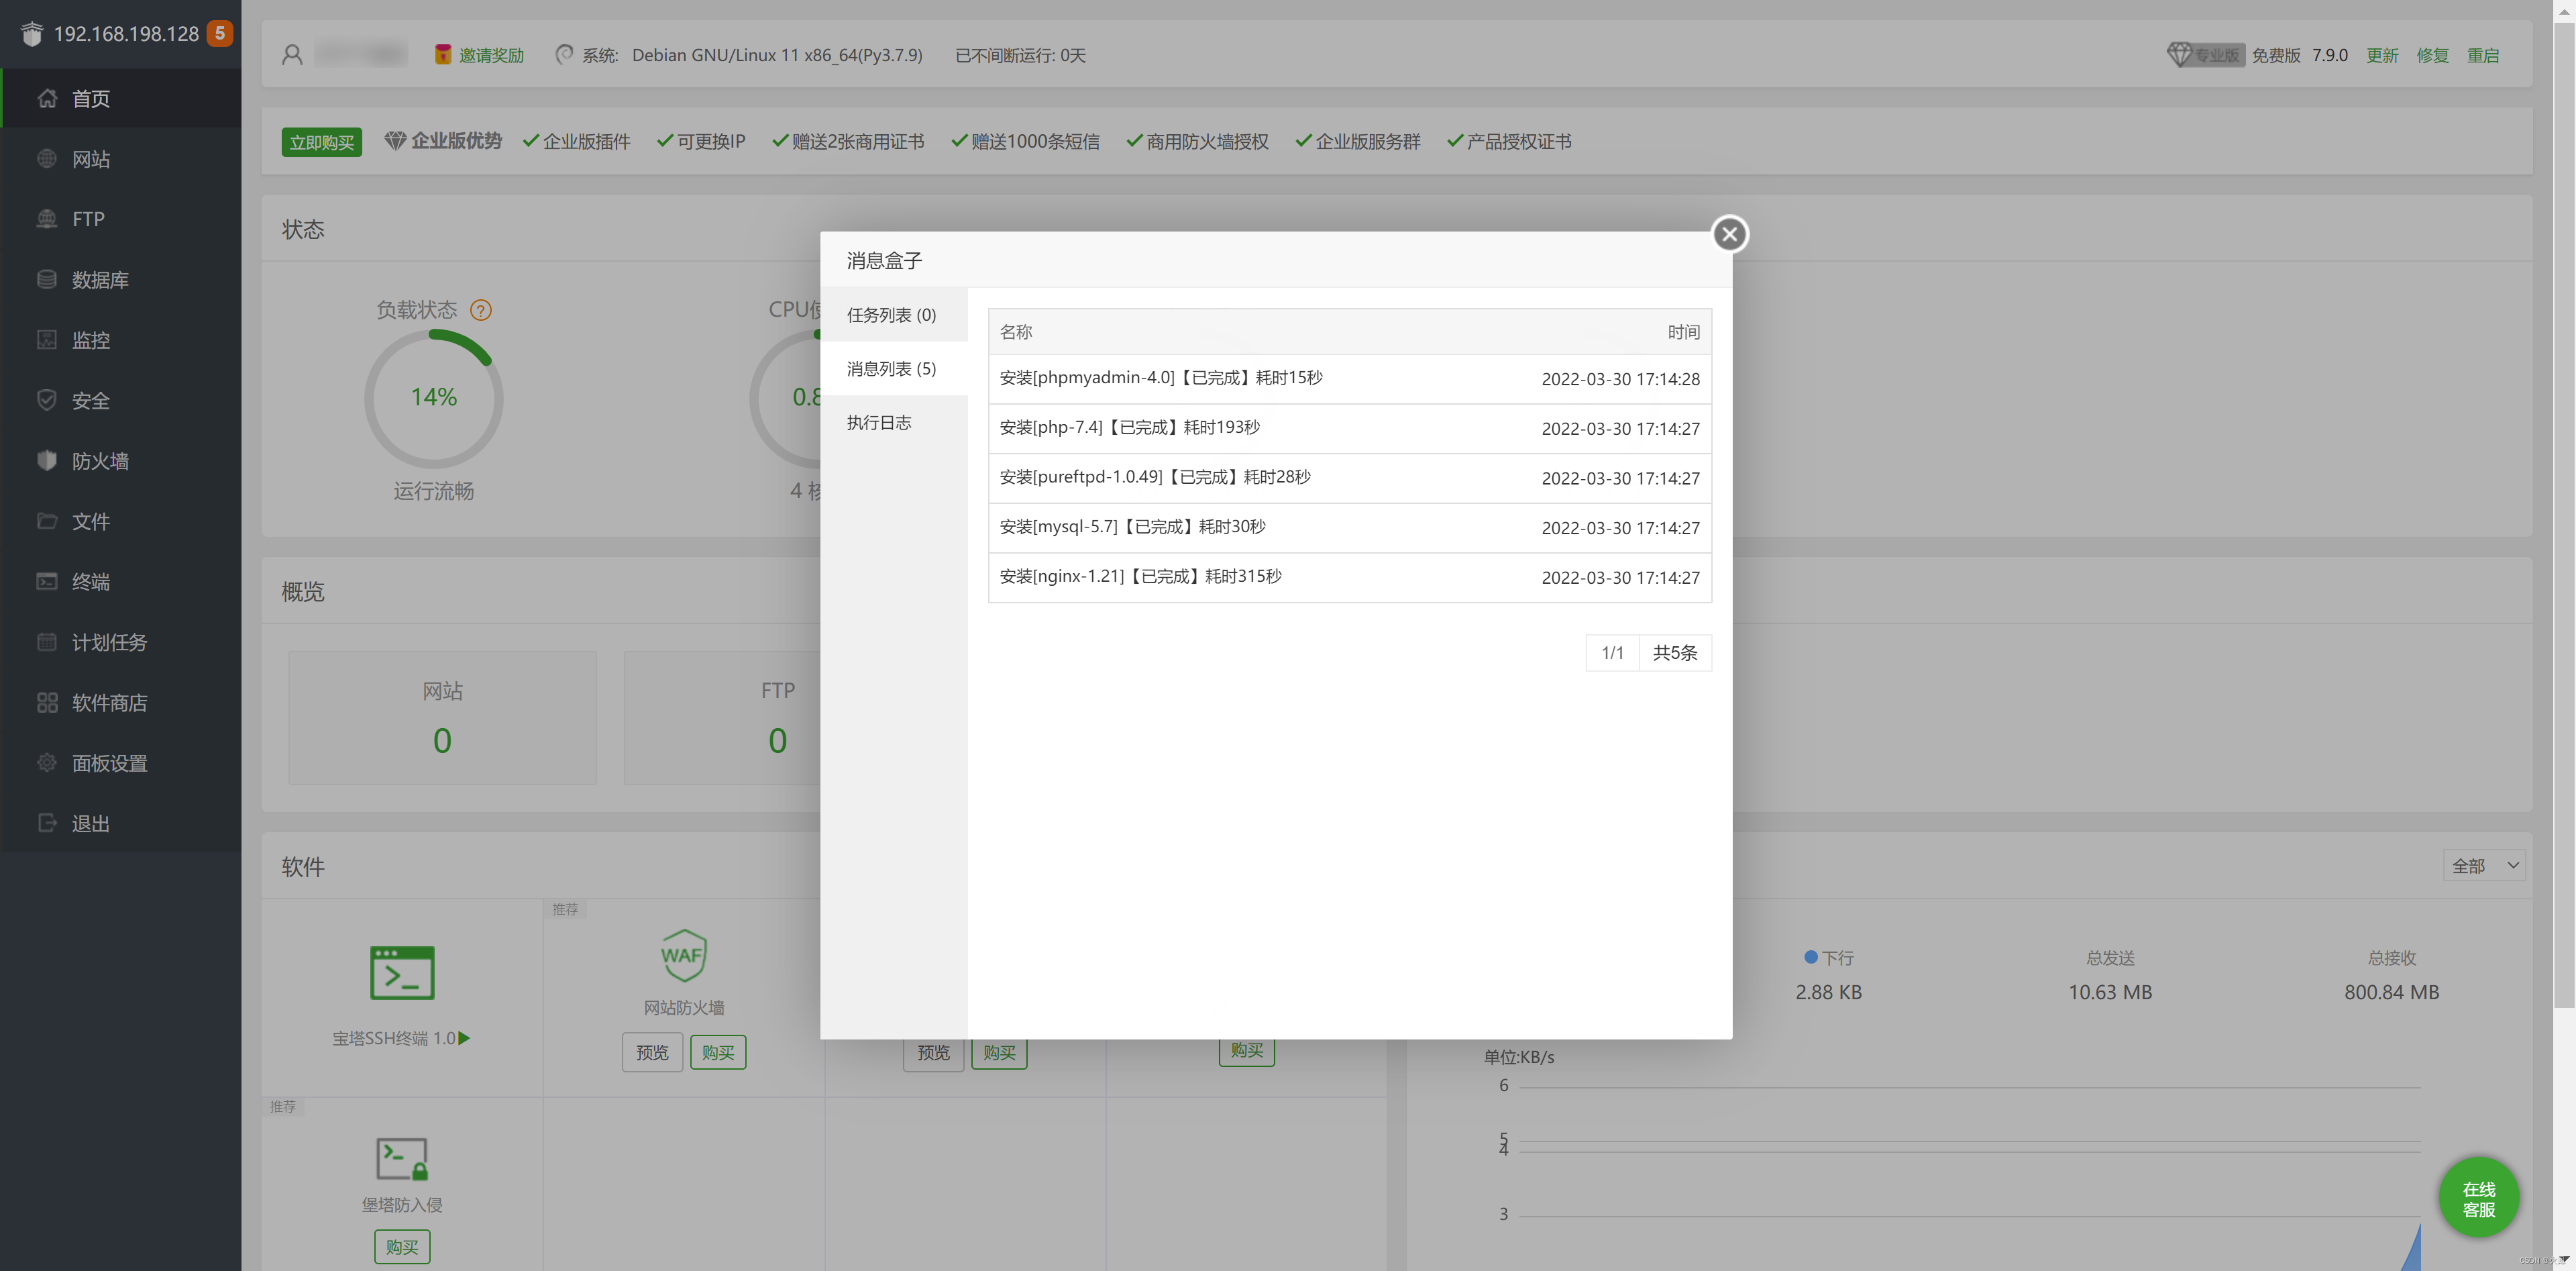The width and height of the screenshot is (2576, 1271).
Task: Click the user avatar icon in header
Action: 292,55
